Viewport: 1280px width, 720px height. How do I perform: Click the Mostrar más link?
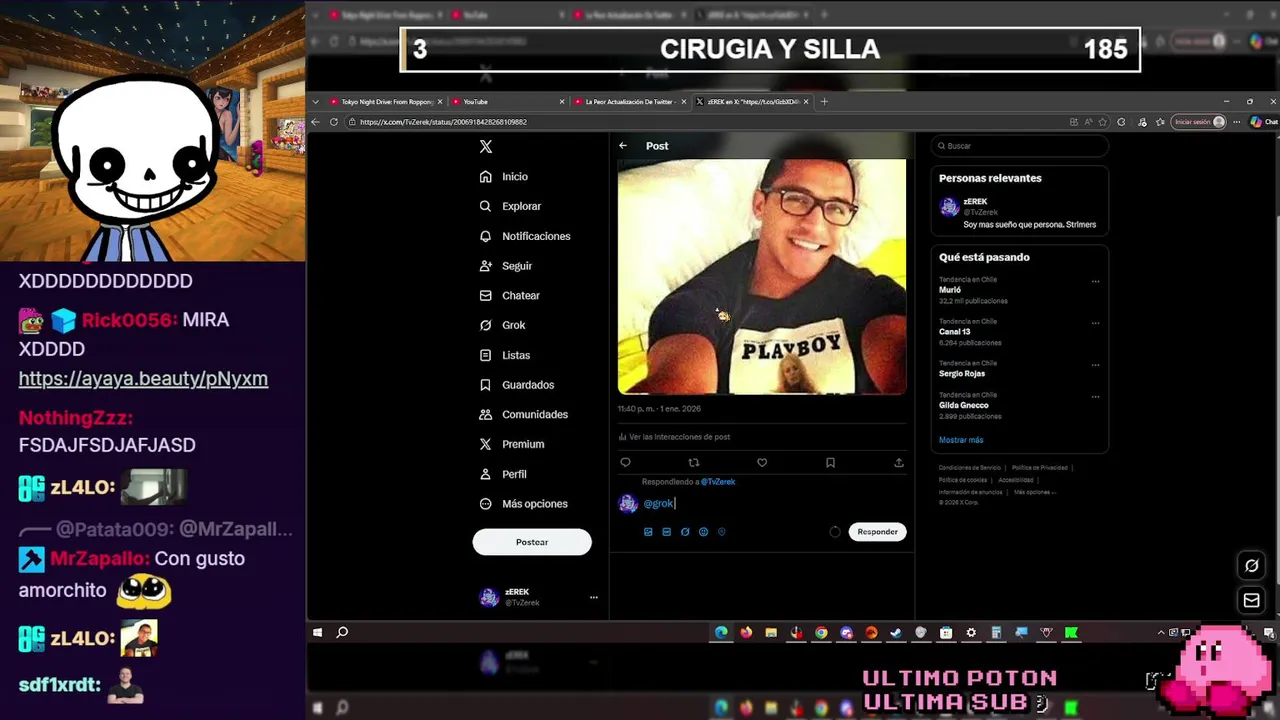click(x=961, y=440)
